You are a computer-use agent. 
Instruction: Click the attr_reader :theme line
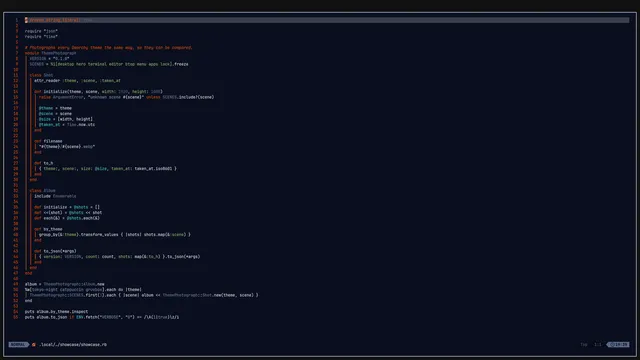click(x=77, y=80)
